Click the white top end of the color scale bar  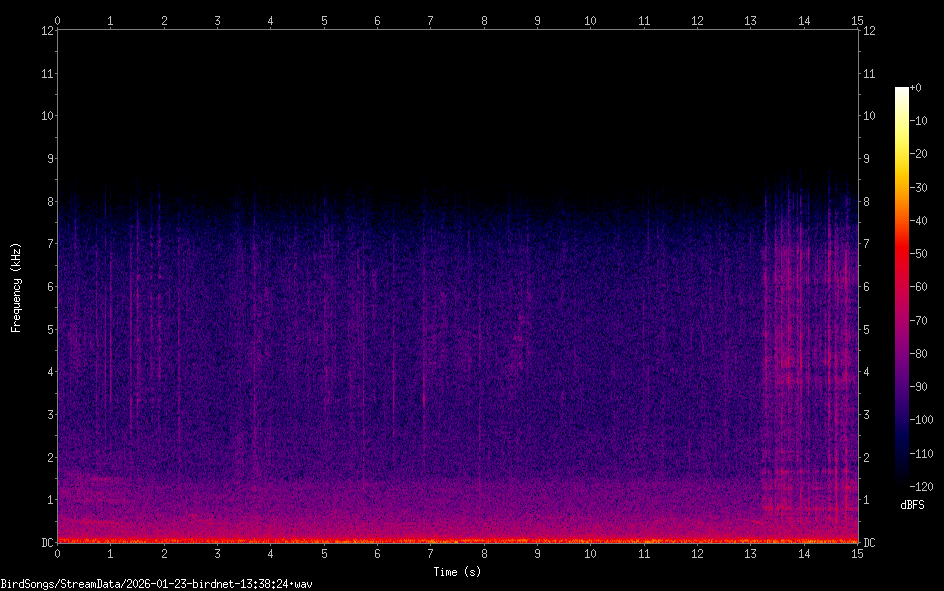[x=902, y=91]
